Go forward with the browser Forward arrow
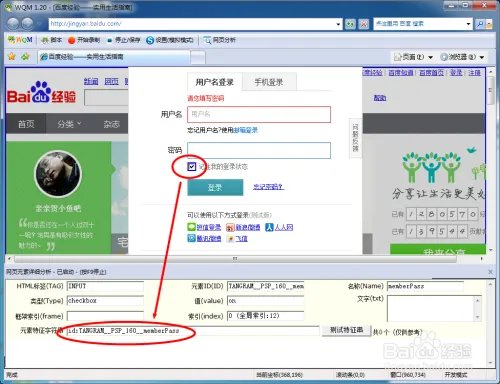 click(28, 24)
